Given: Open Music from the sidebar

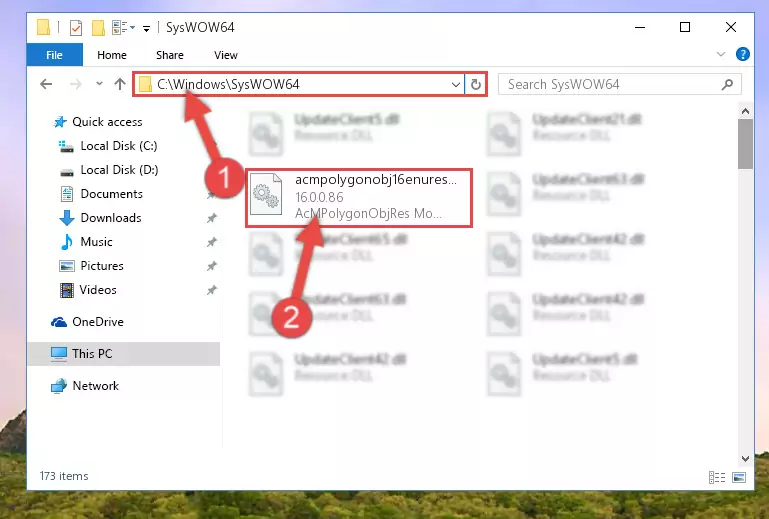Looking at the screenshot, I should (x=96, y=242).
